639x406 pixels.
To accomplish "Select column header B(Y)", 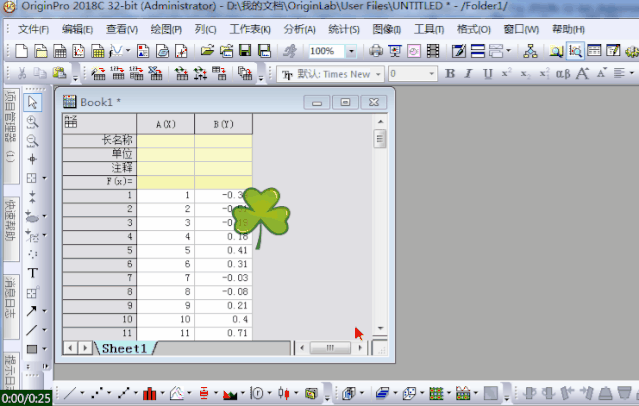I will coord(223,124).
